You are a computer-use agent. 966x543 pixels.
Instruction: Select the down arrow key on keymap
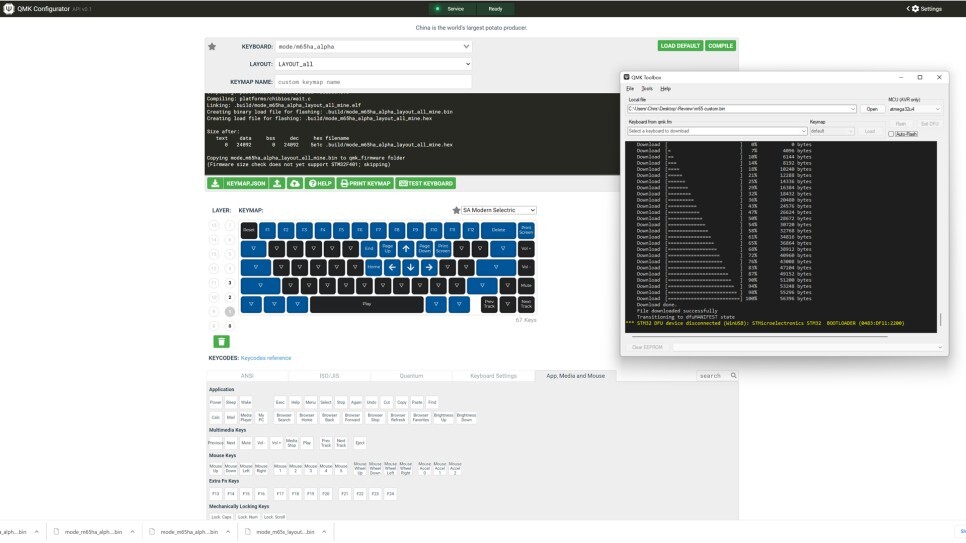[410, 267]
